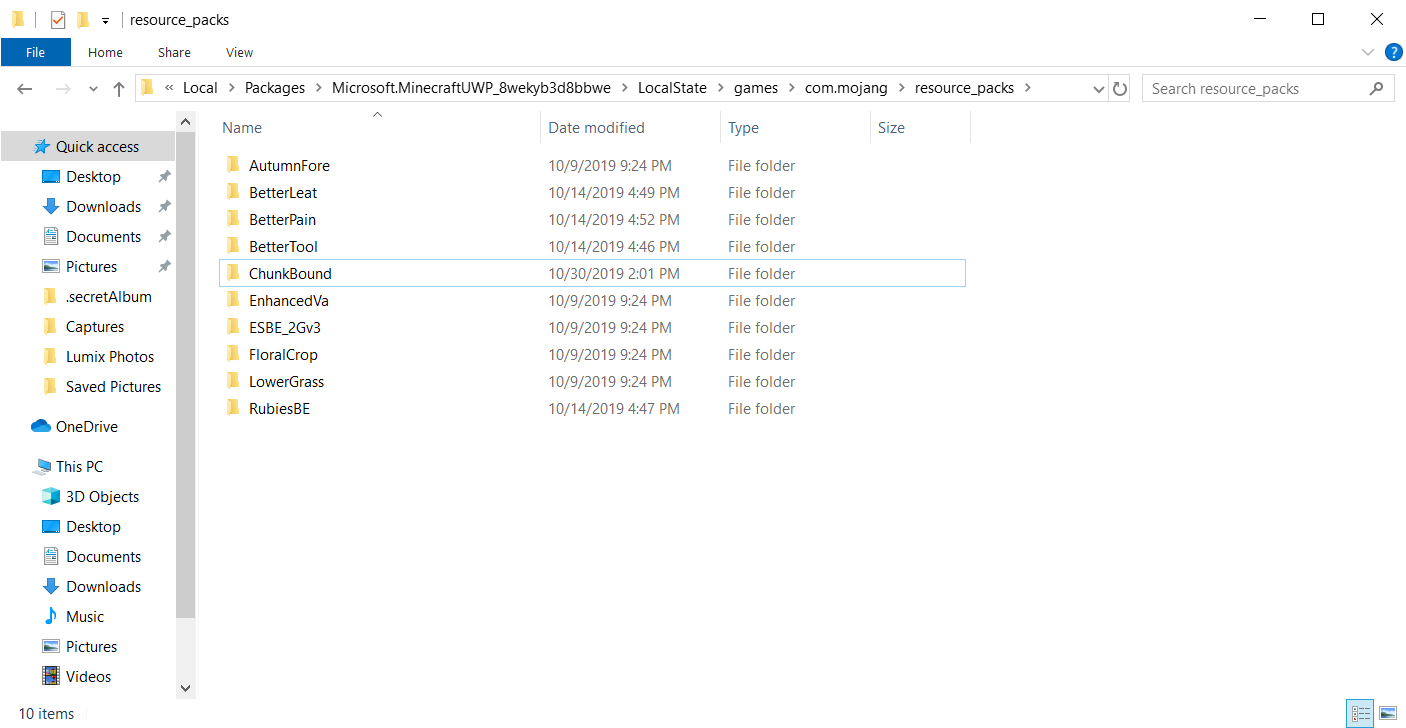Image resolution: width=1406 pixels, height=728 pixels.
Task: Click the ChunkBound folder icon
Action: click(233, 273)
